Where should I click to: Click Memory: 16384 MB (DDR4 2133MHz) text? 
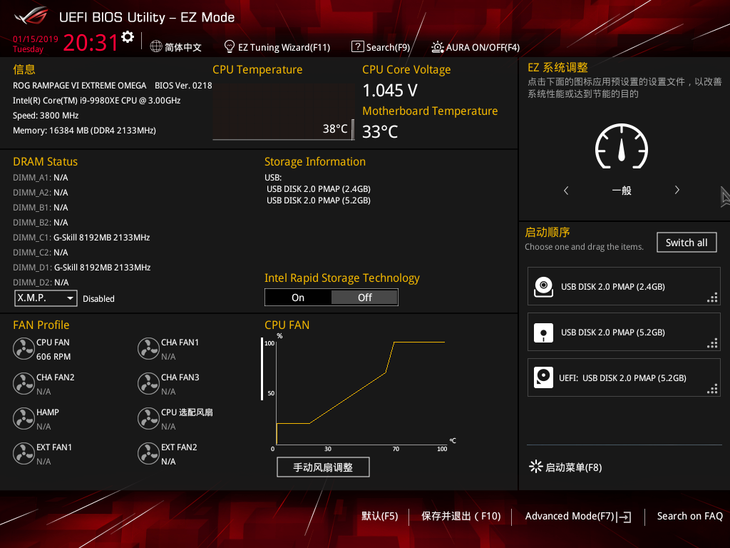pyautogui.click(x=84, y=130)
